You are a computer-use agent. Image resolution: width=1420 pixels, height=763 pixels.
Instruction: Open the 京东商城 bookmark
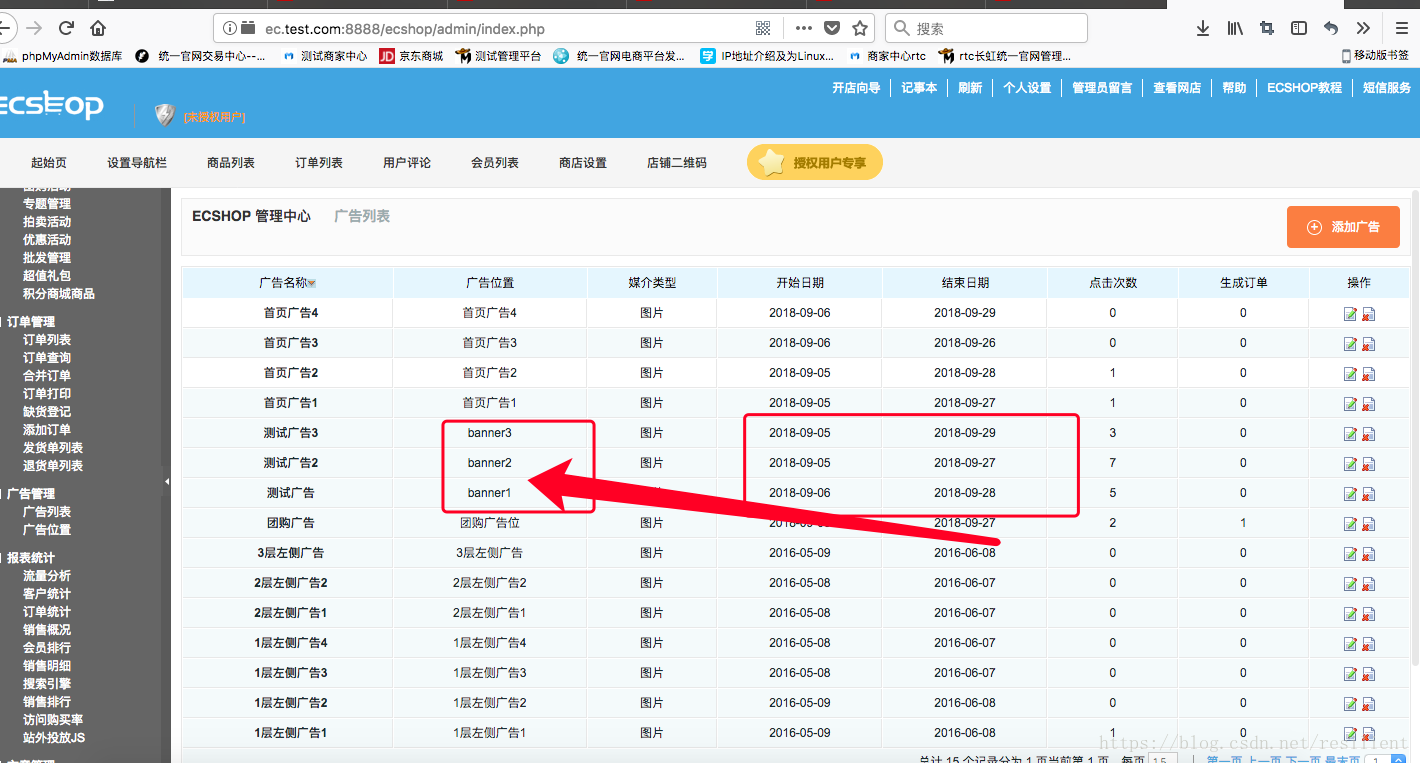pos(412,57)
